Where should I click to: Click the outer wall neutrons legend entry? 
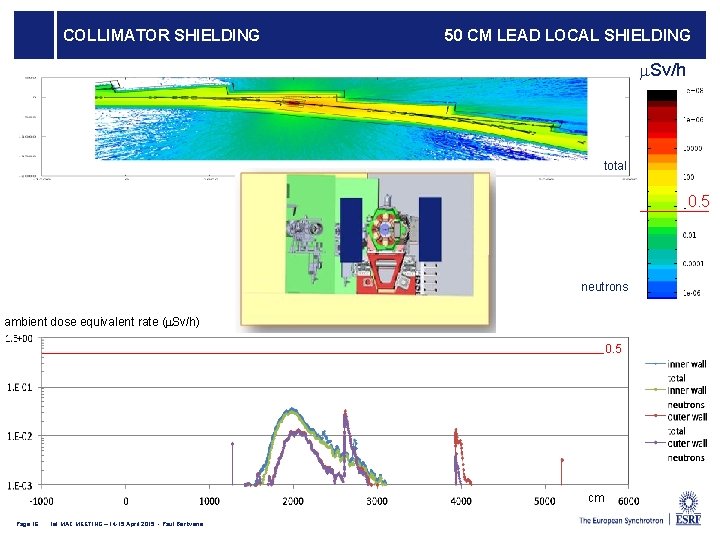click(x=676, y=450)
